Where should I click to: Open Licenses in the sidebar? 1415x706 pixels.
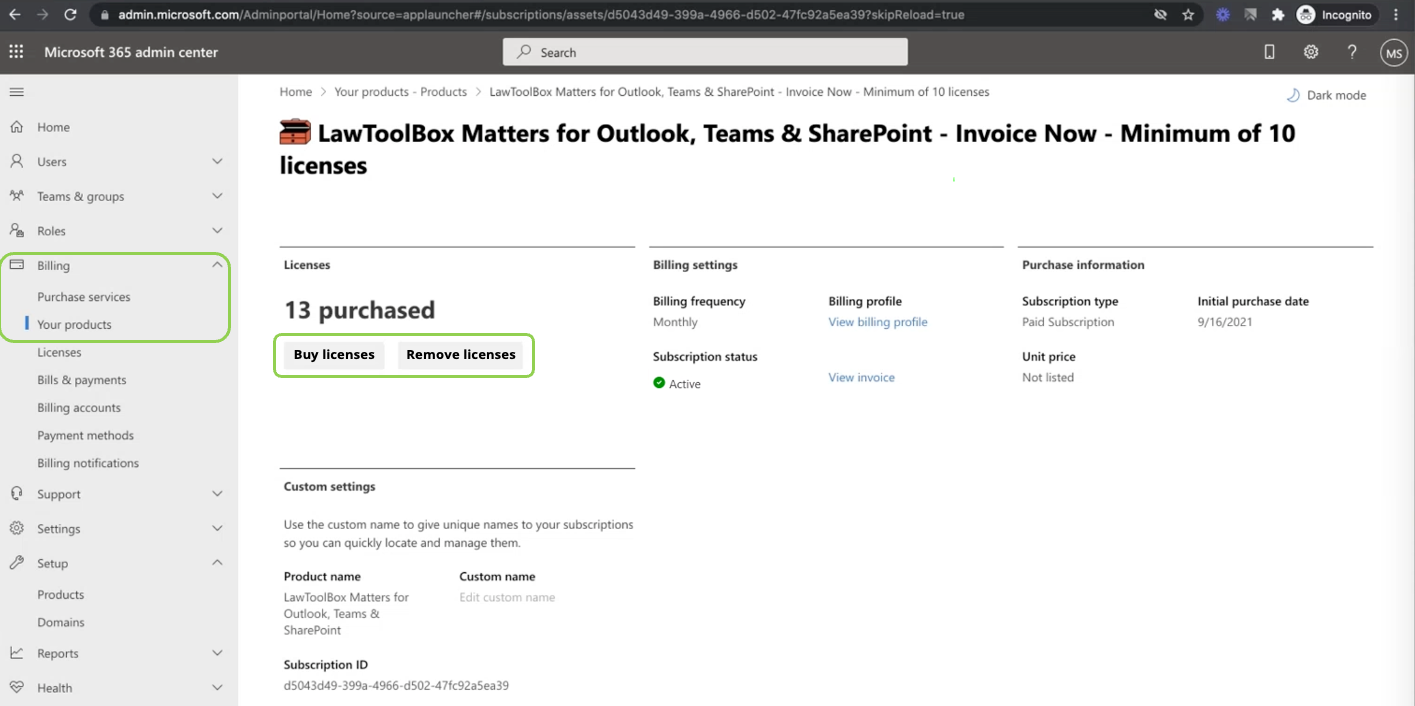point(59,352)
